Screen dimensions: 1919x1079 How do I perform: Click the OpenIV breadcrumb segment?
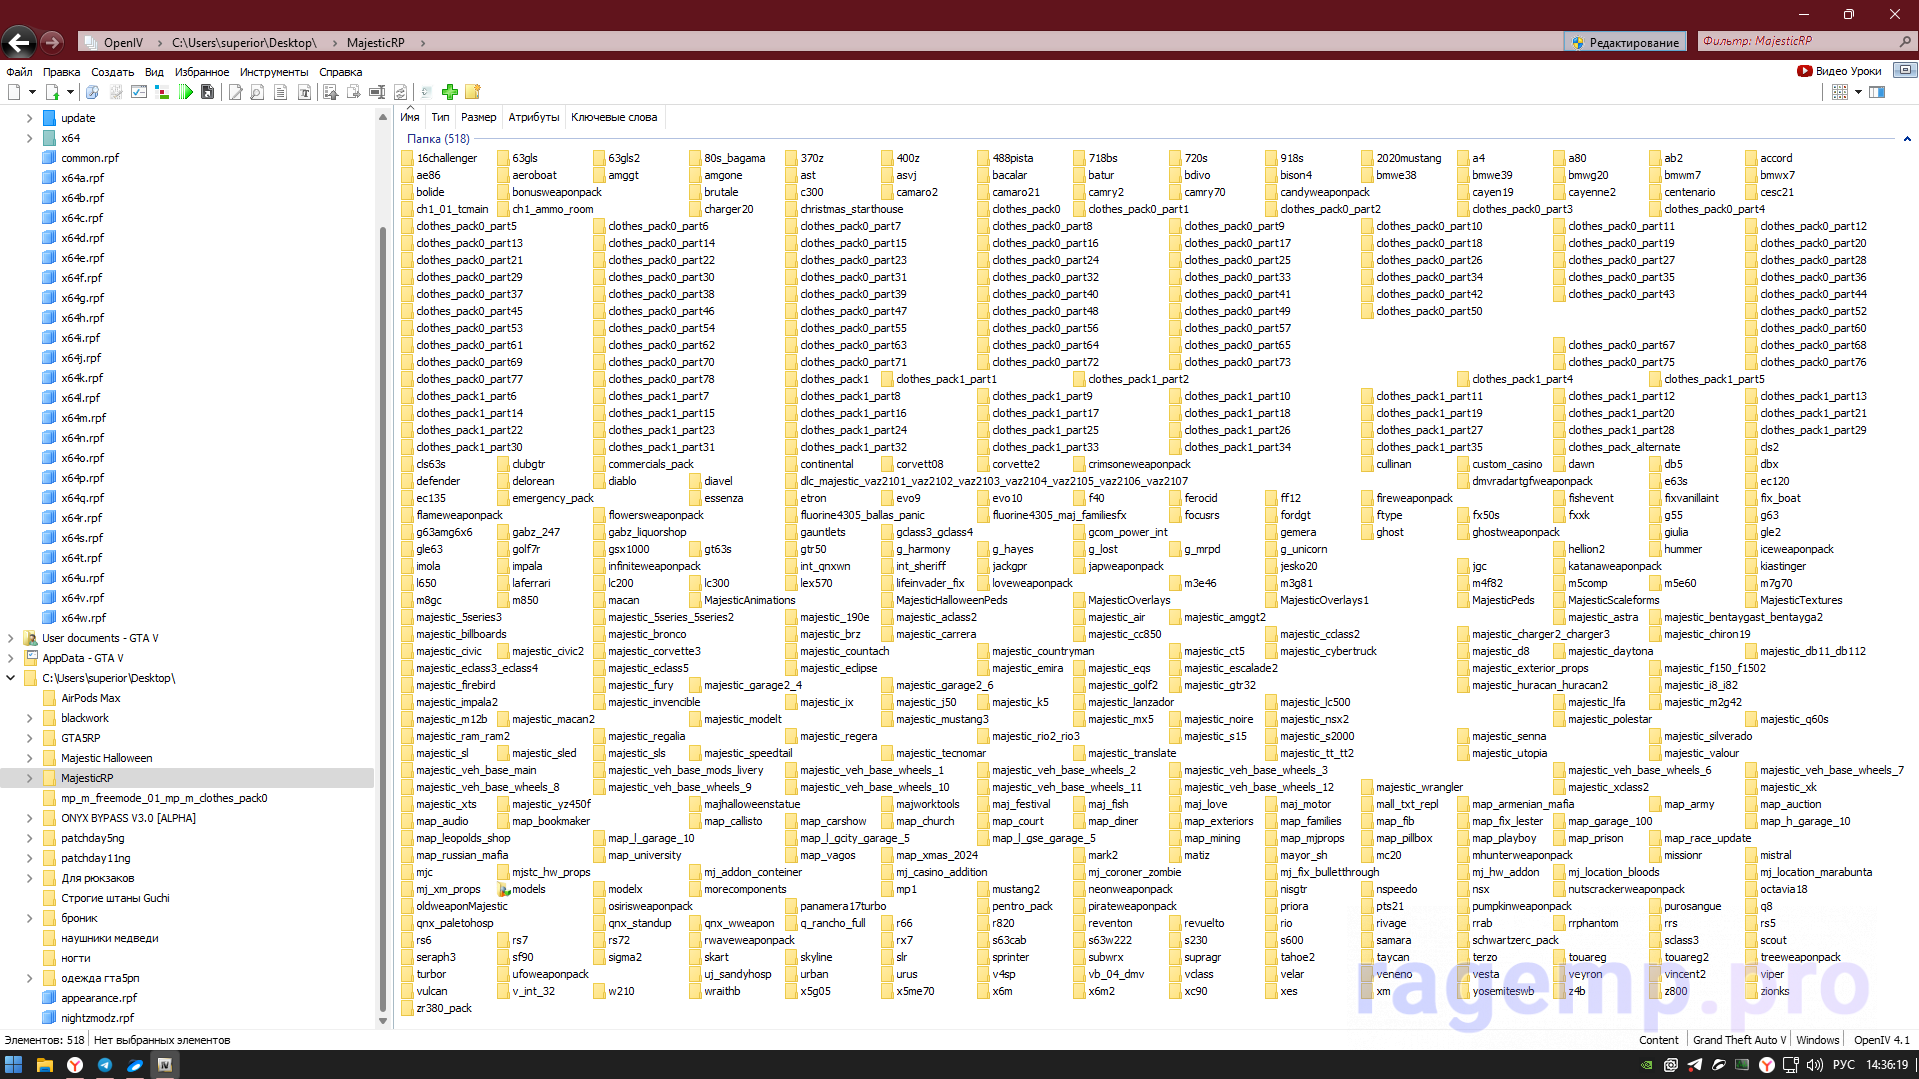click(x=123, y=42)
